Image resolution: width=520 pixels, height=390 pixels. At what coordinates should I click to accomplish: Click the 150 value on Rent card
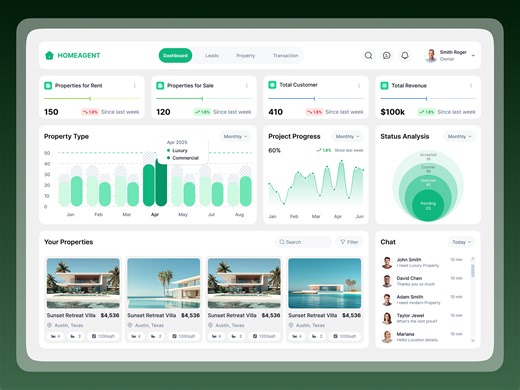(x=51, y=112)
